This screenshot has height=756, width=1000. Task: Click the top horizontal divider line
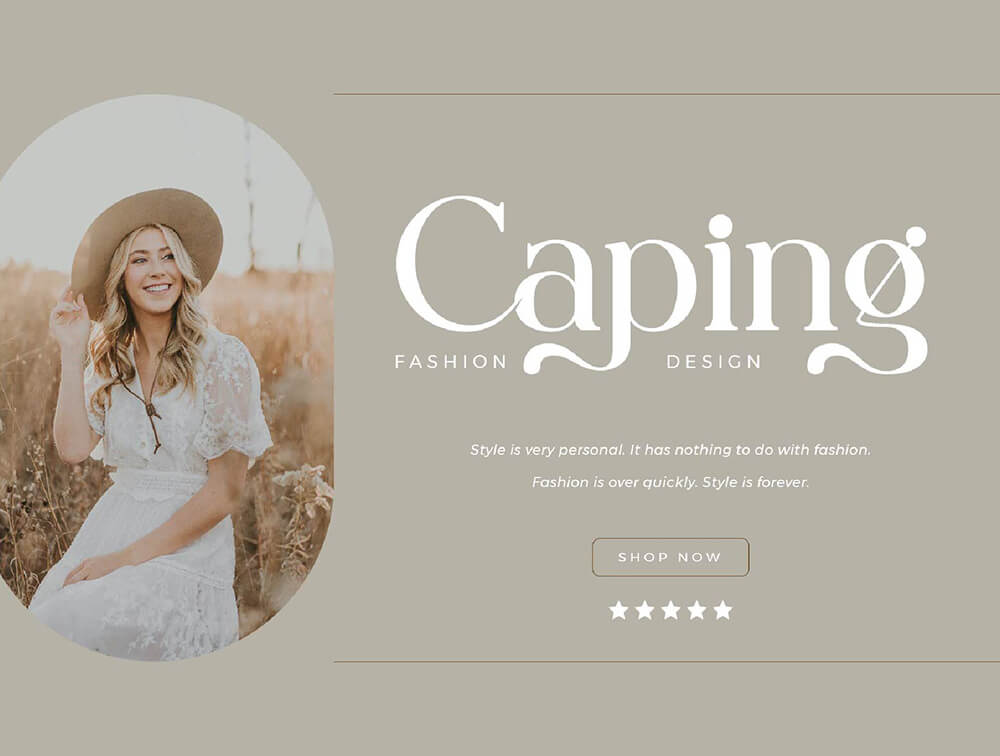point(666,94)
